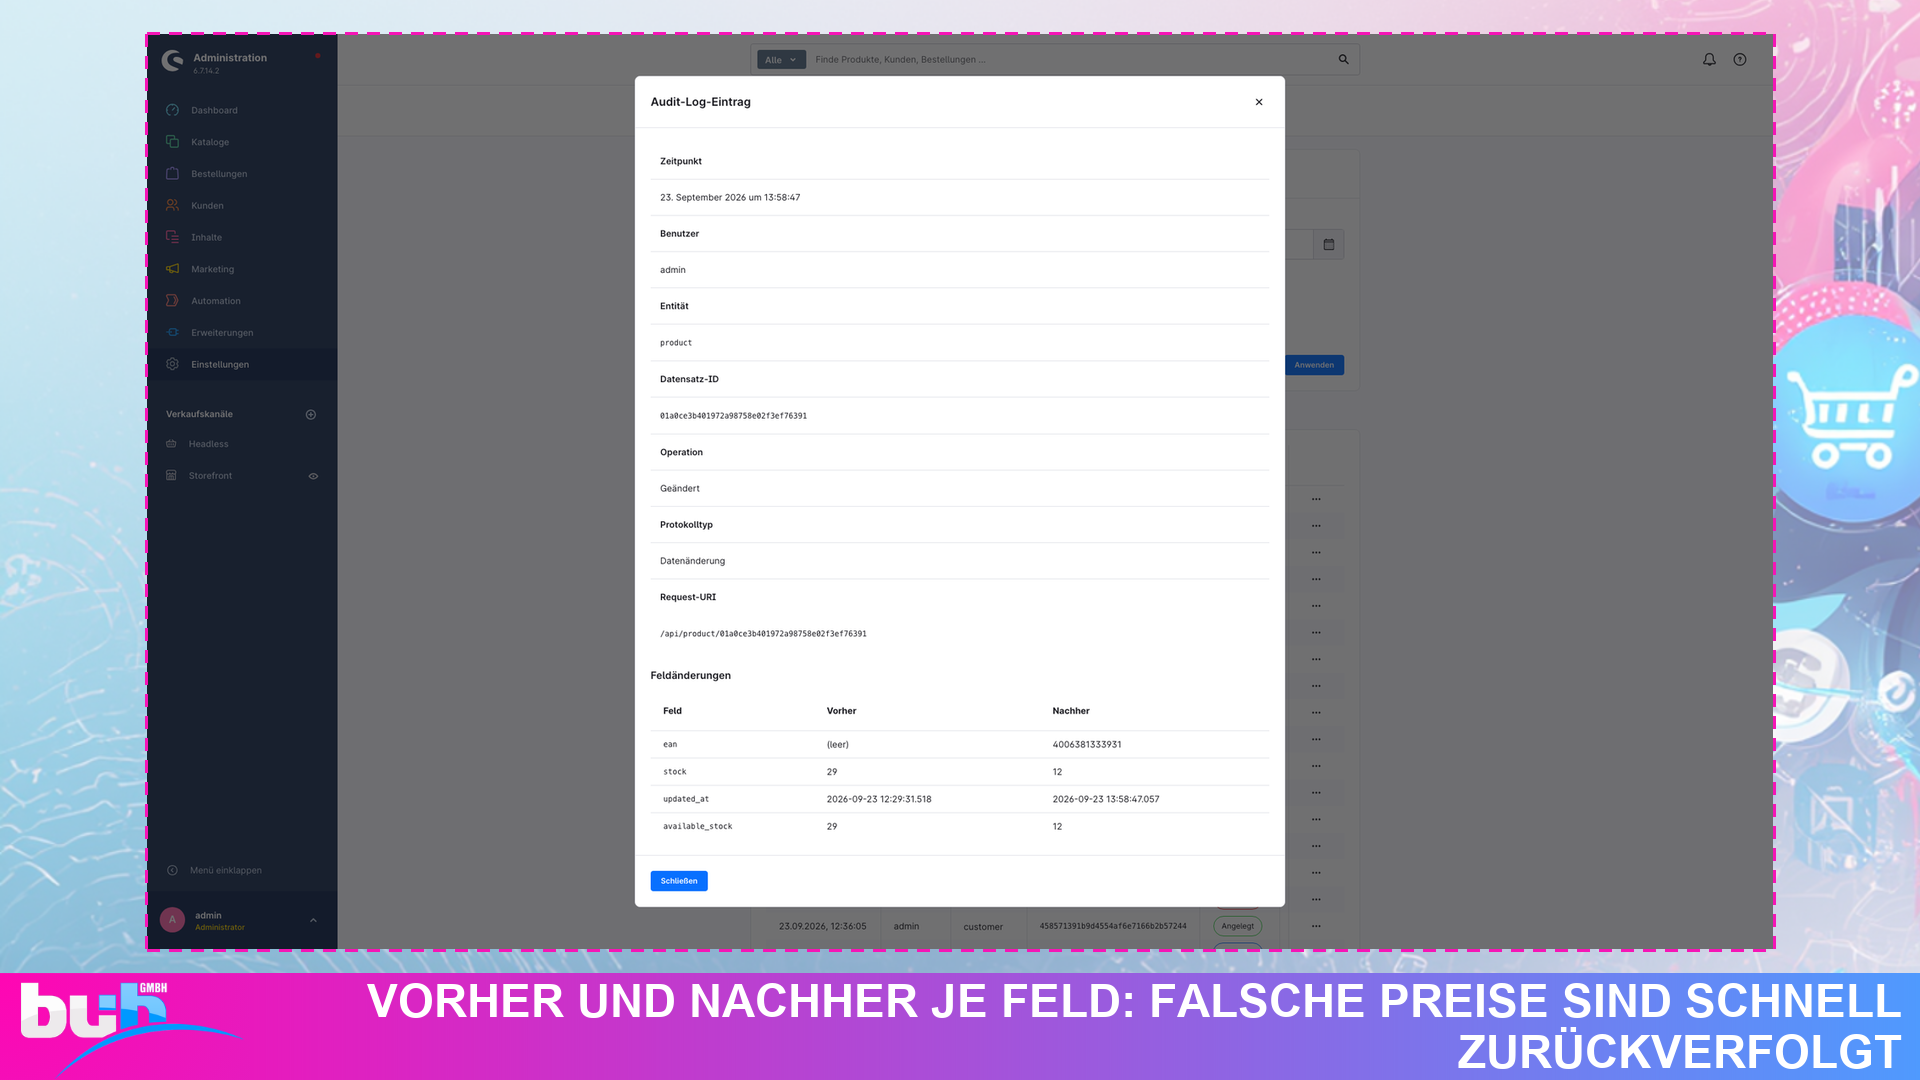Click the Zeitpunkt value 23. September 2026
Image resolution: width=1920 pixels, height=1080 pixels.
(730, 198)
